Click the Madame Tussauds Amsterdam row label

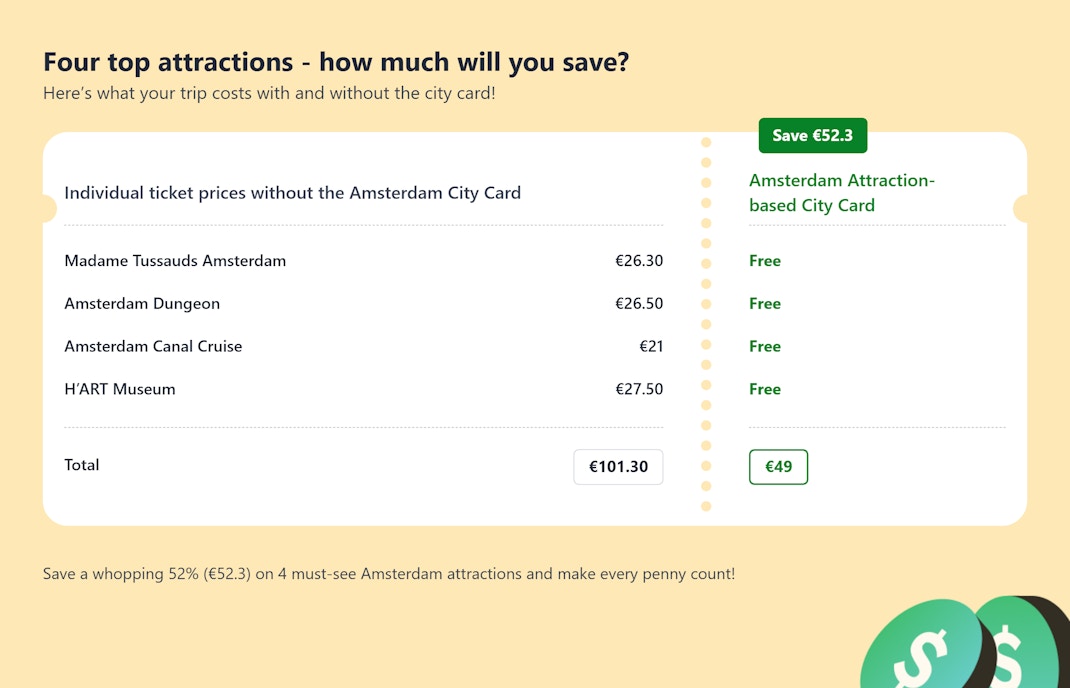(175, 261)
